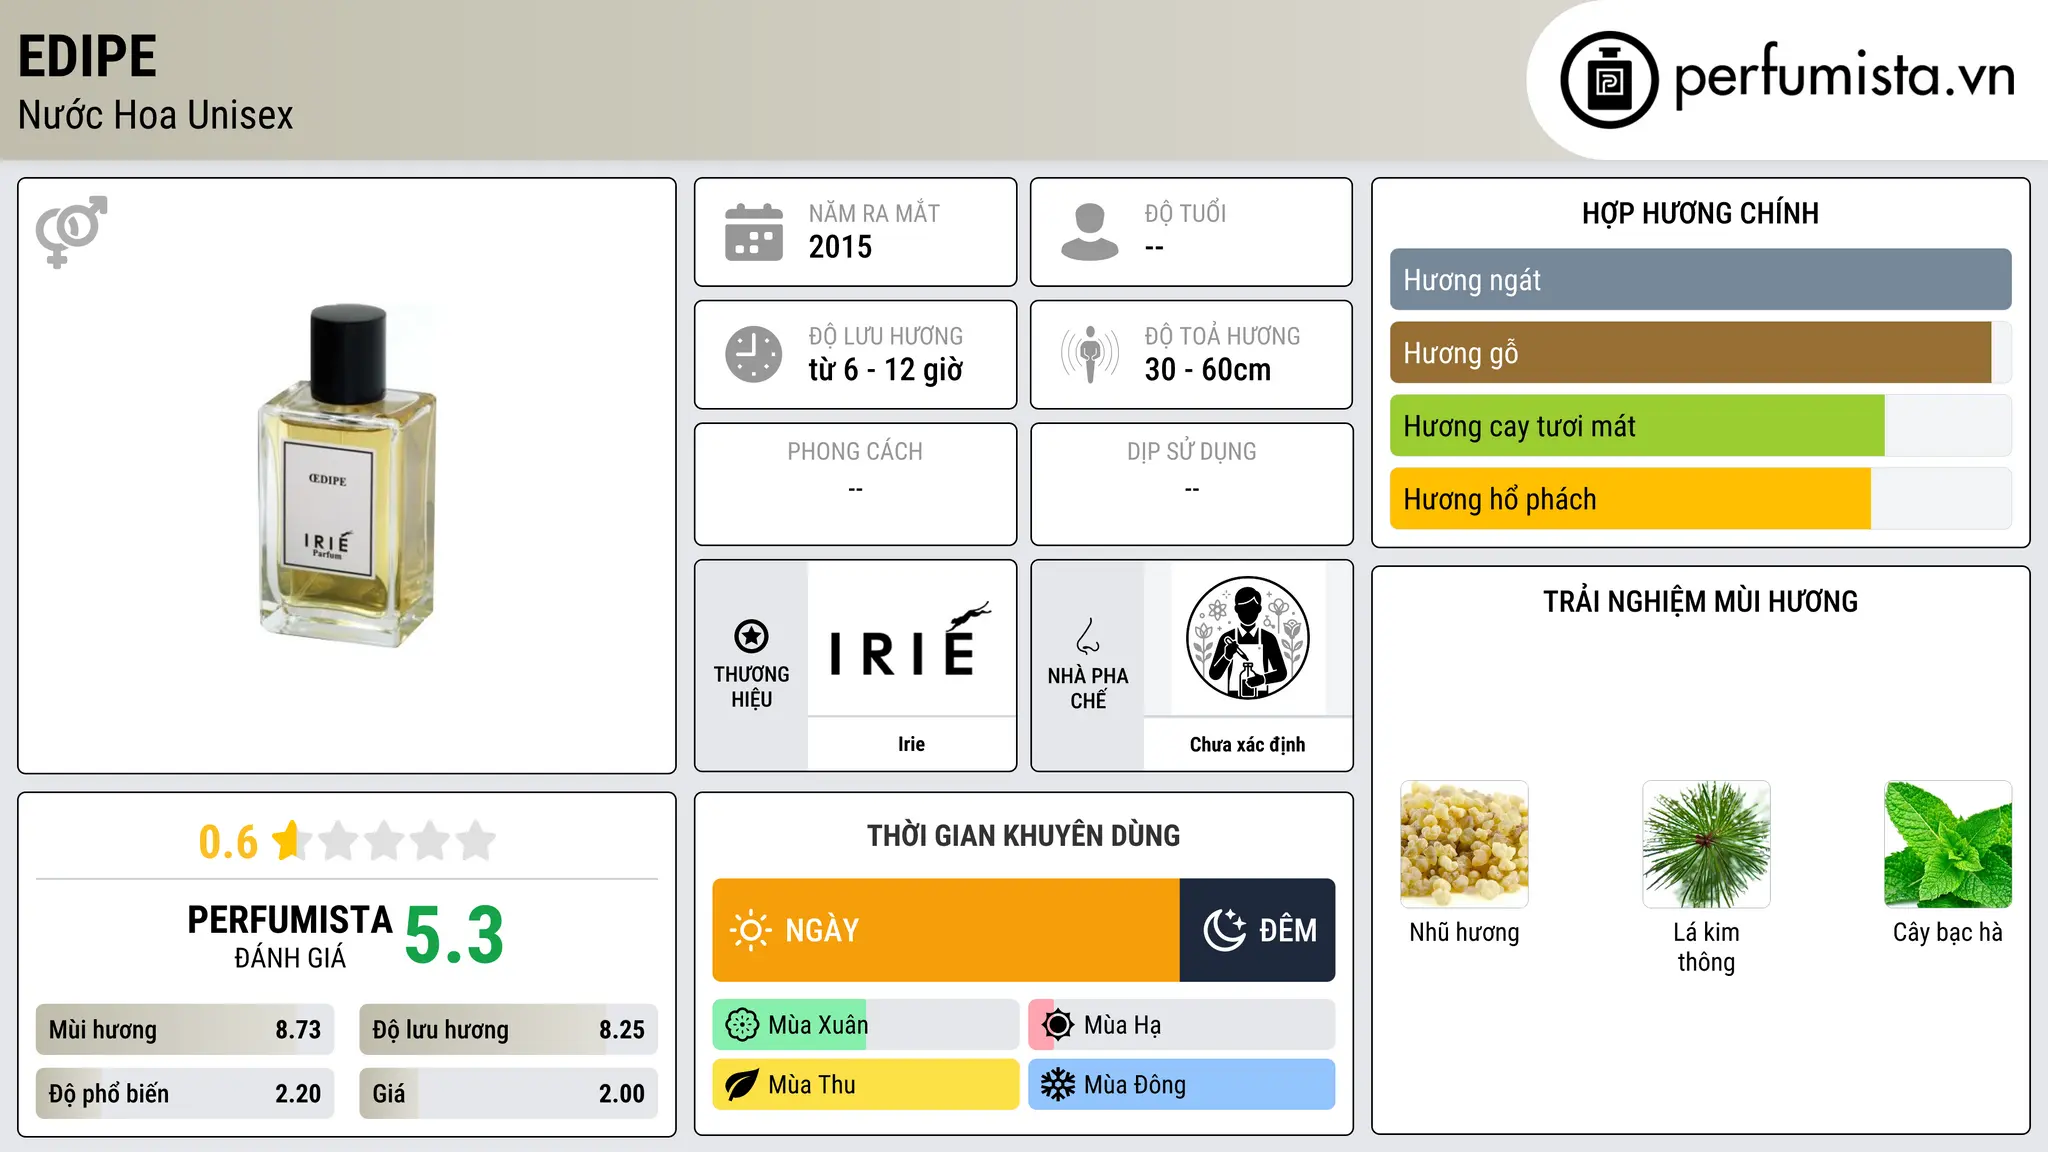The image size is (2048, 1152).
Task: Click the Độ phổ biến score bar
Action: (185, 1094)
